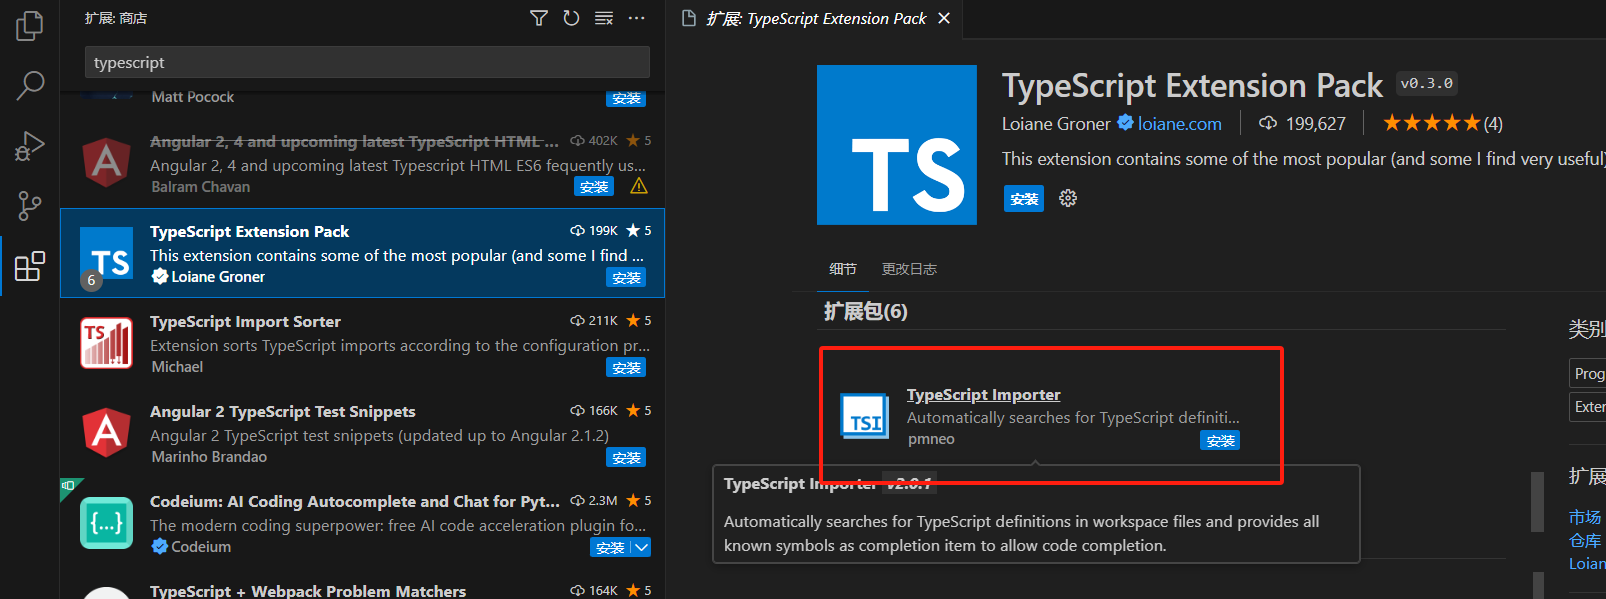Click the v0.3.0 version badge
Viewport: 1606px width, 599px height.
(x=1427, y=84)
